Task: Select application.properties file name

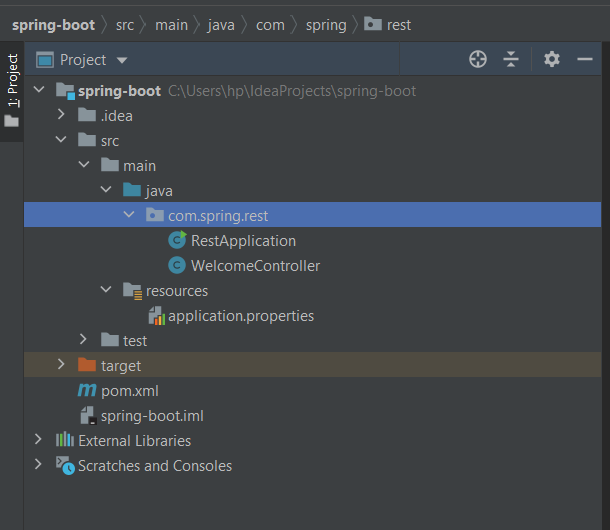Action: pos(241,316)
